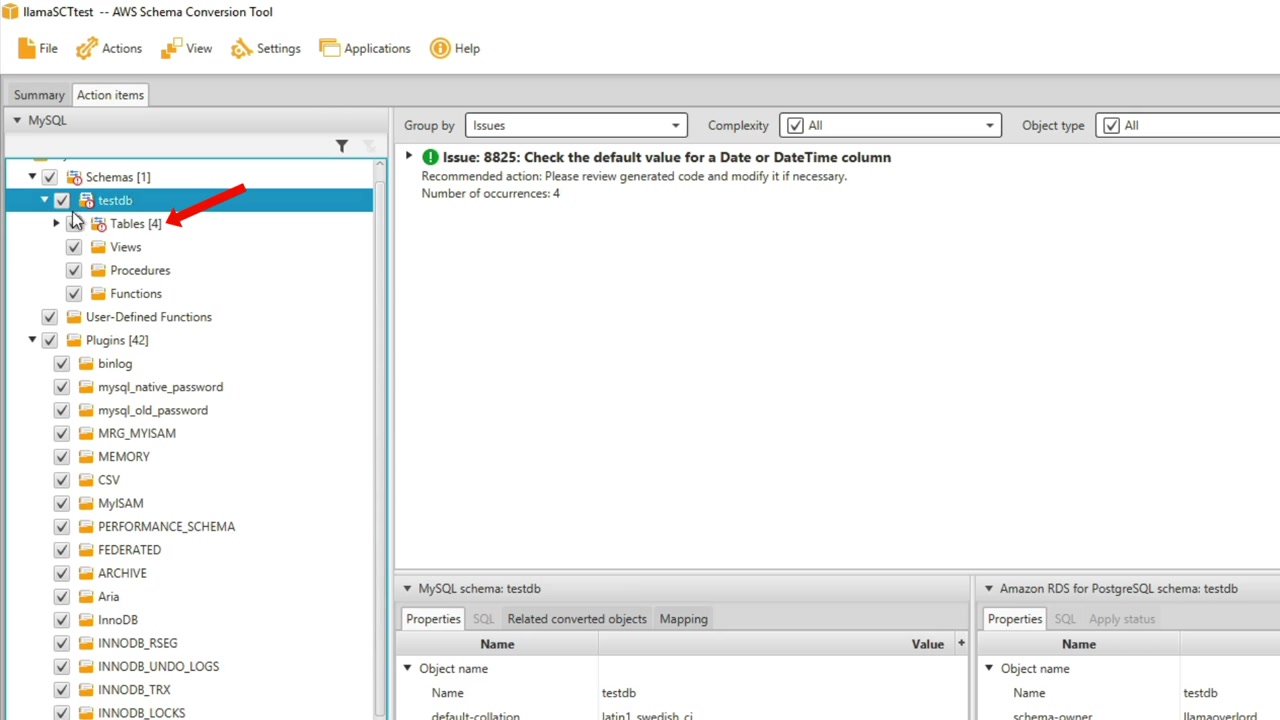Collapse the Plugins [42] tree node
This screenshot has height=720, width=1280.
[x=32, y=340]
